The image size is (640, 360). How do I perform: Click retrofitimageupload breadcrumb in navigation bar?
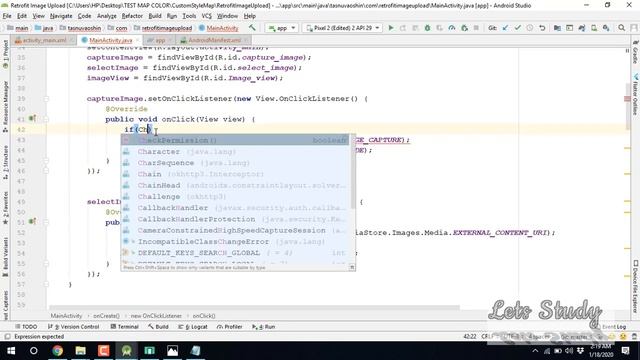click(164, 28)
